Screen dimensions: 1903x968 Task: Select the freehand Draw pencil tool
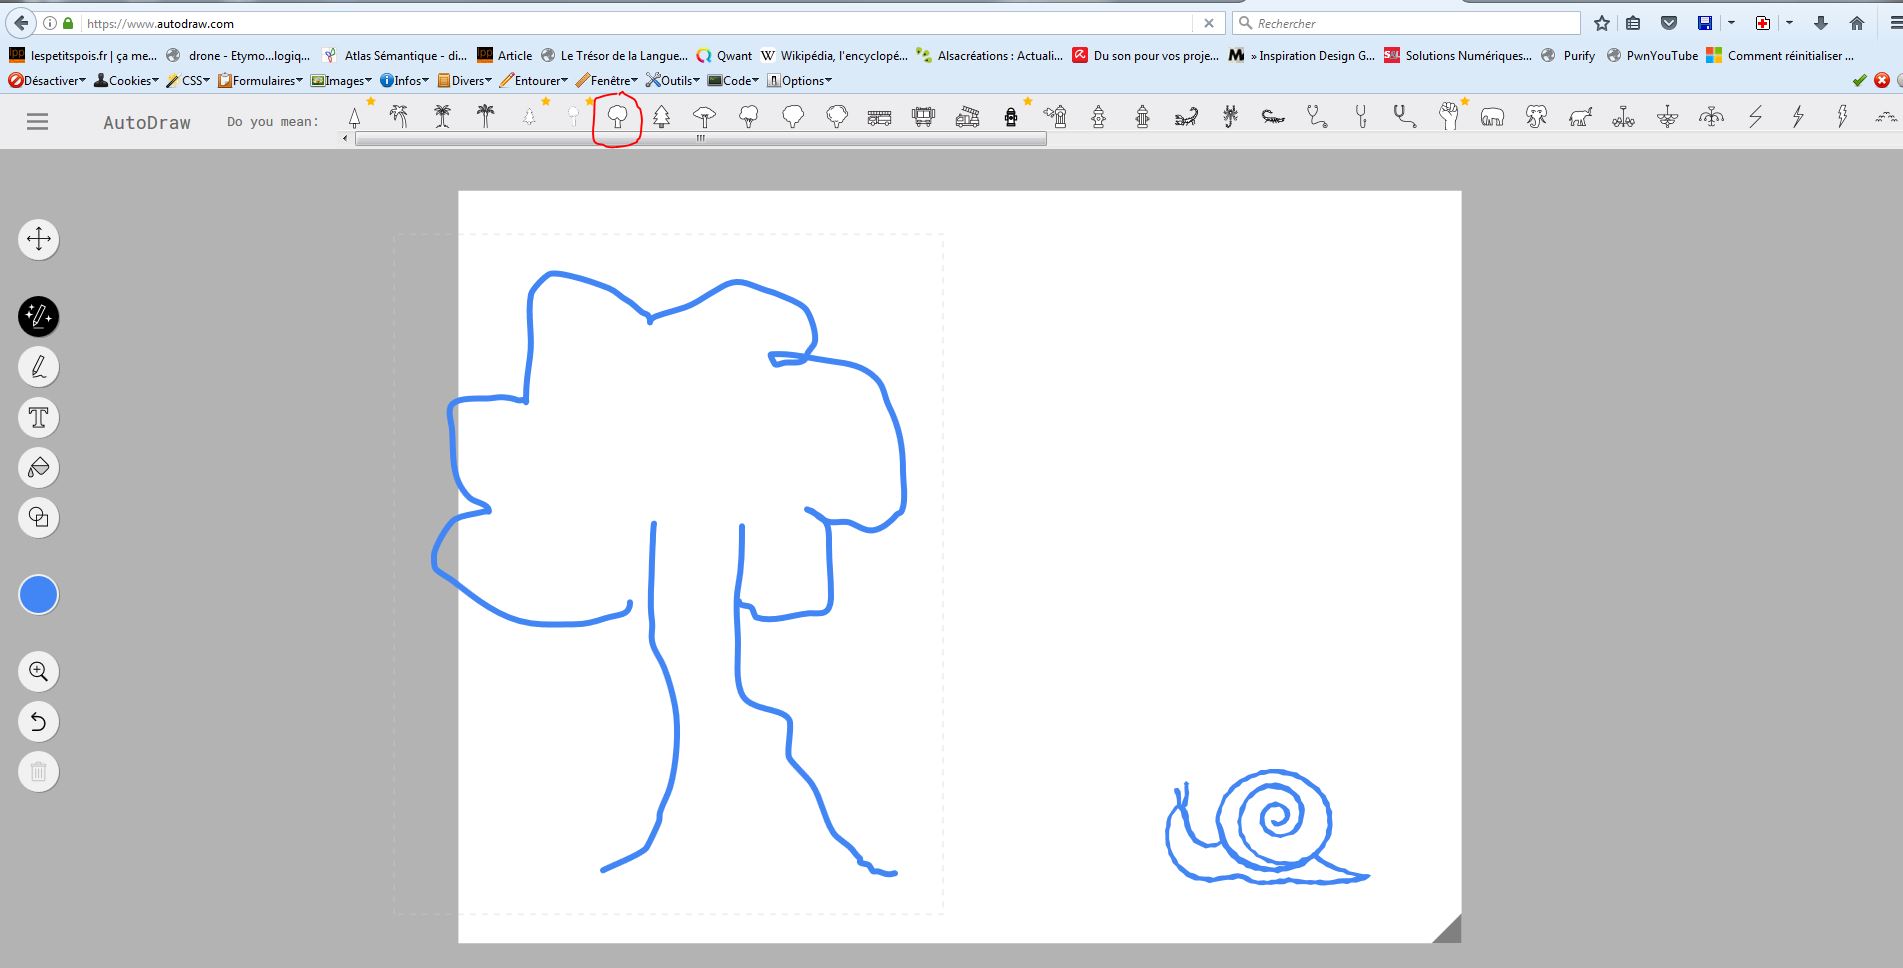click(39, 367)
